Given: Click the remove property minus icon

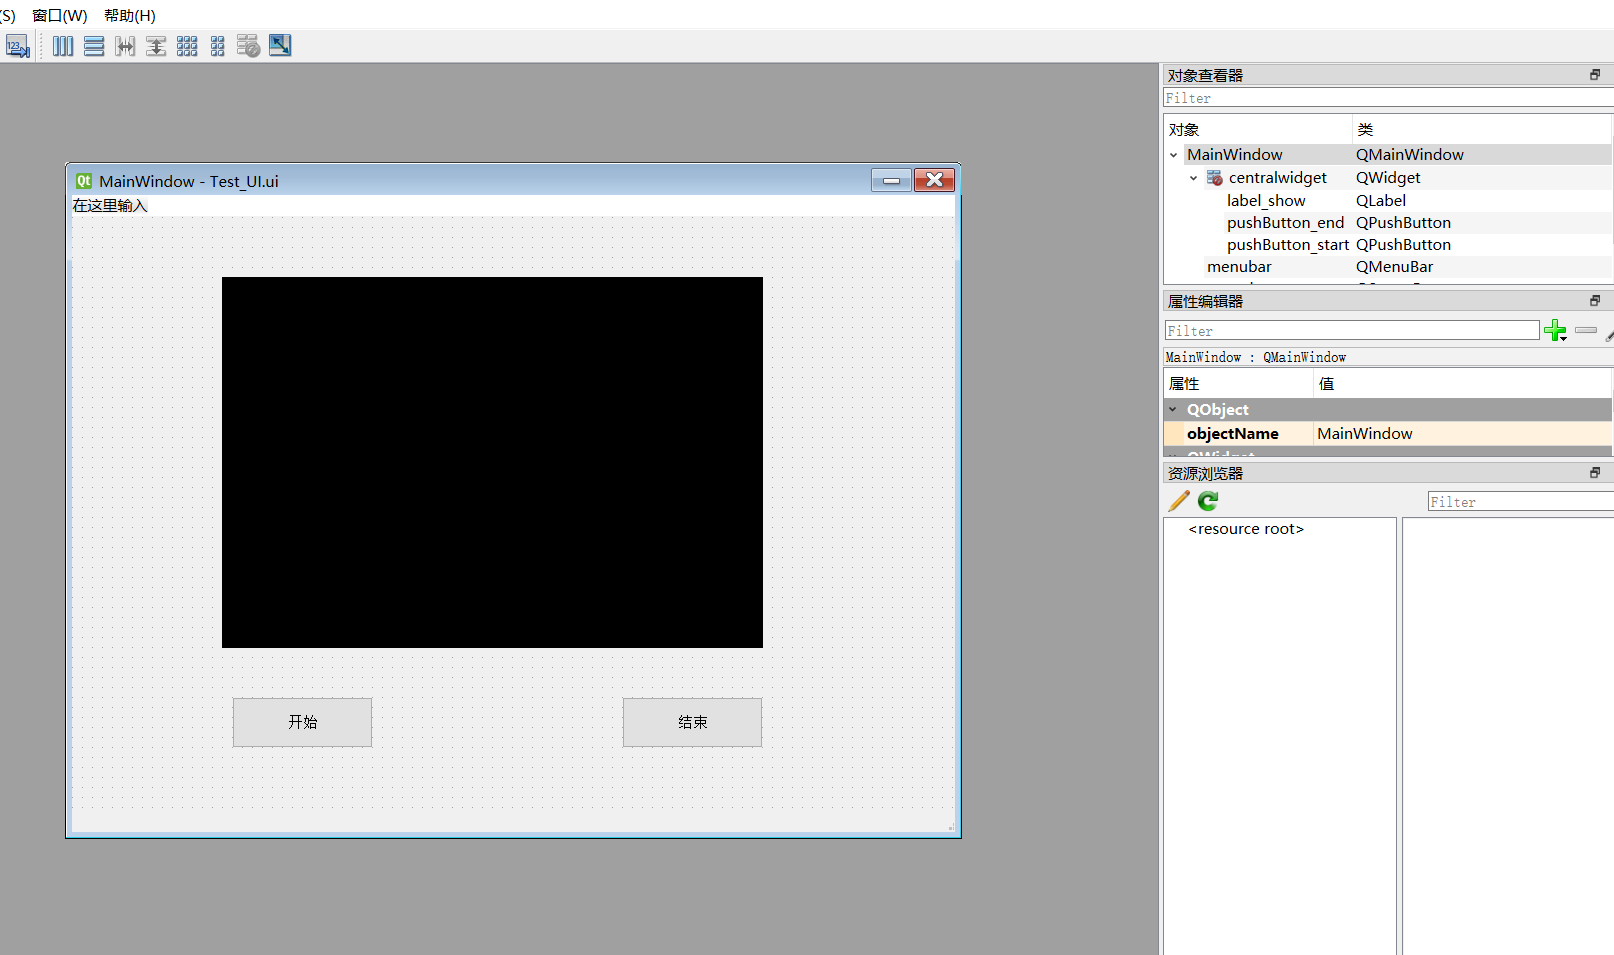Looking at the screenshot, I should [x=1586, y=330].
